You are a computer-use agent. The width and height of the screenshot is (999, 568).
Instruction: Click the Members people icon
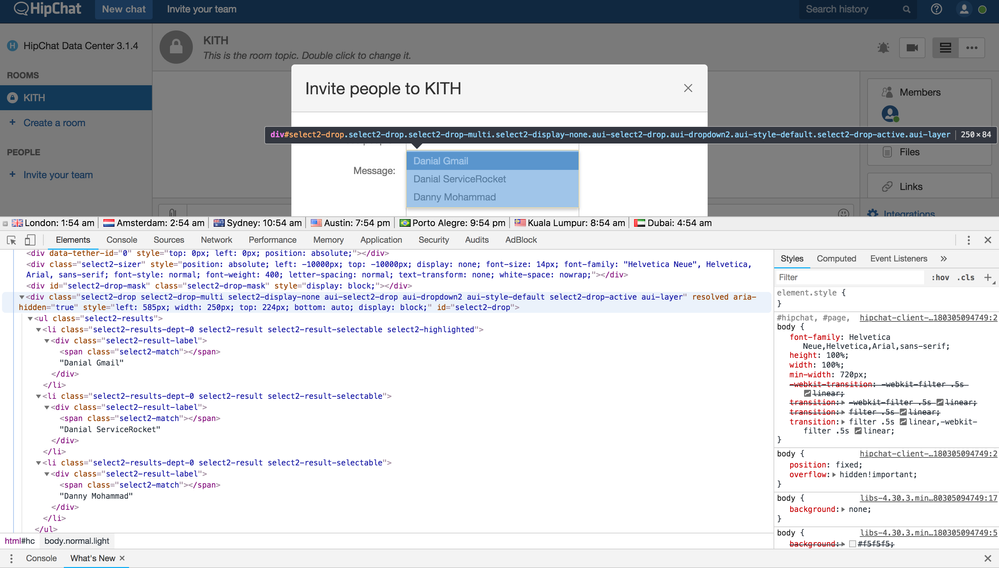887,92
